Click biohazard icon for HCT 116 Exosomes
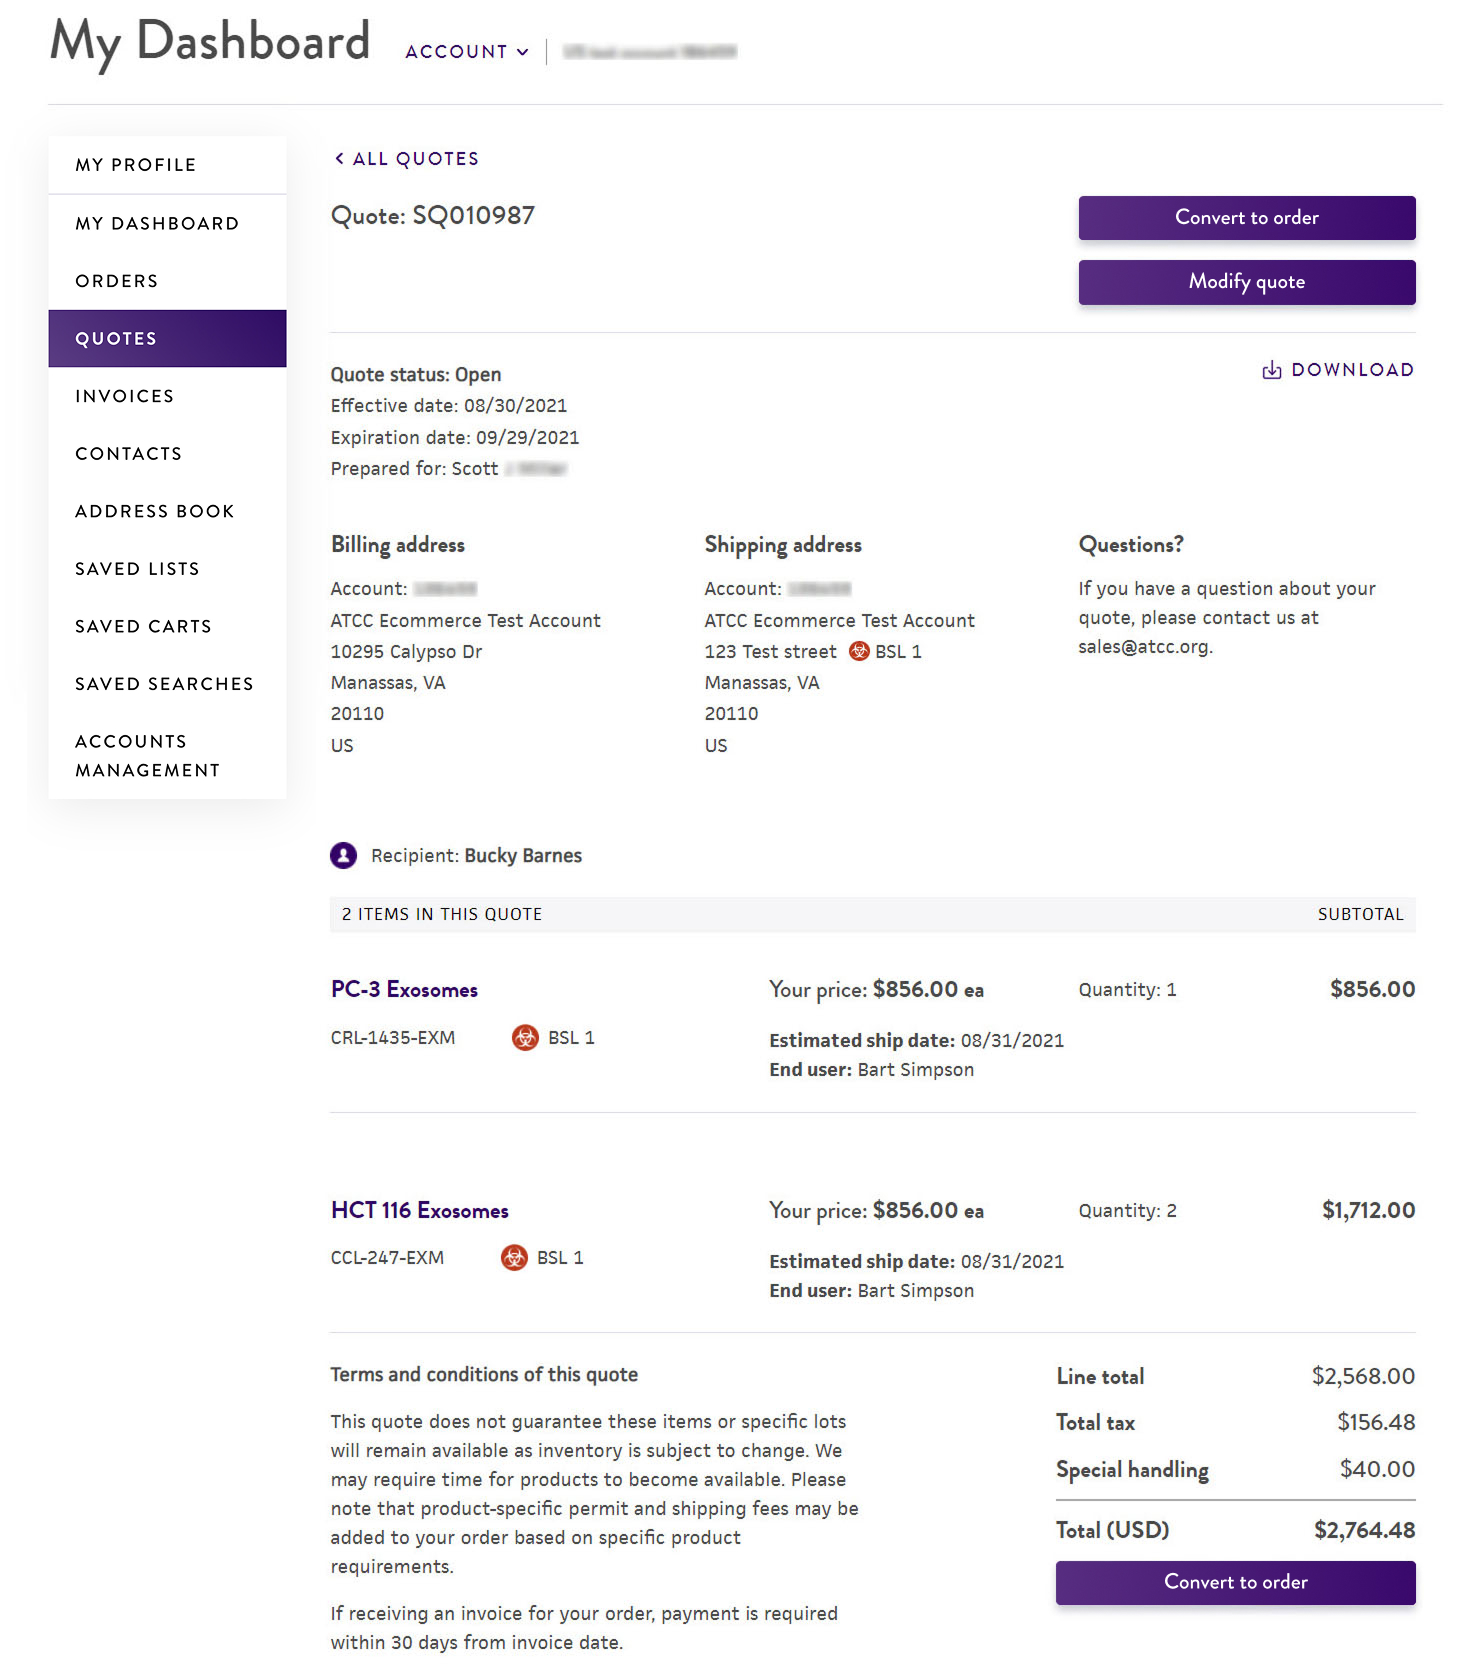This screenshot has width=1460, height=1678. 514,1258
